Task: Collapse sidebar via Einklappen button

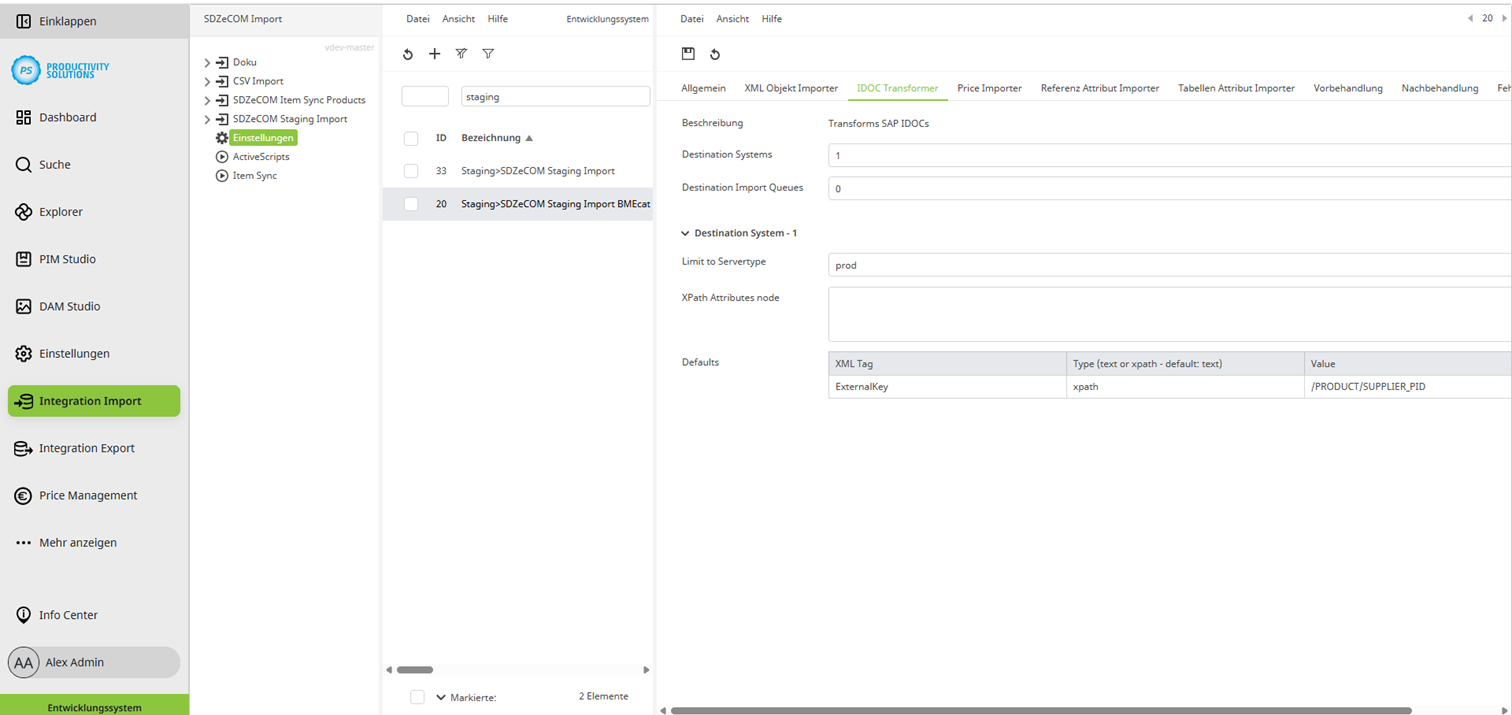Action: pyautogui.click(x=60, y=20)
